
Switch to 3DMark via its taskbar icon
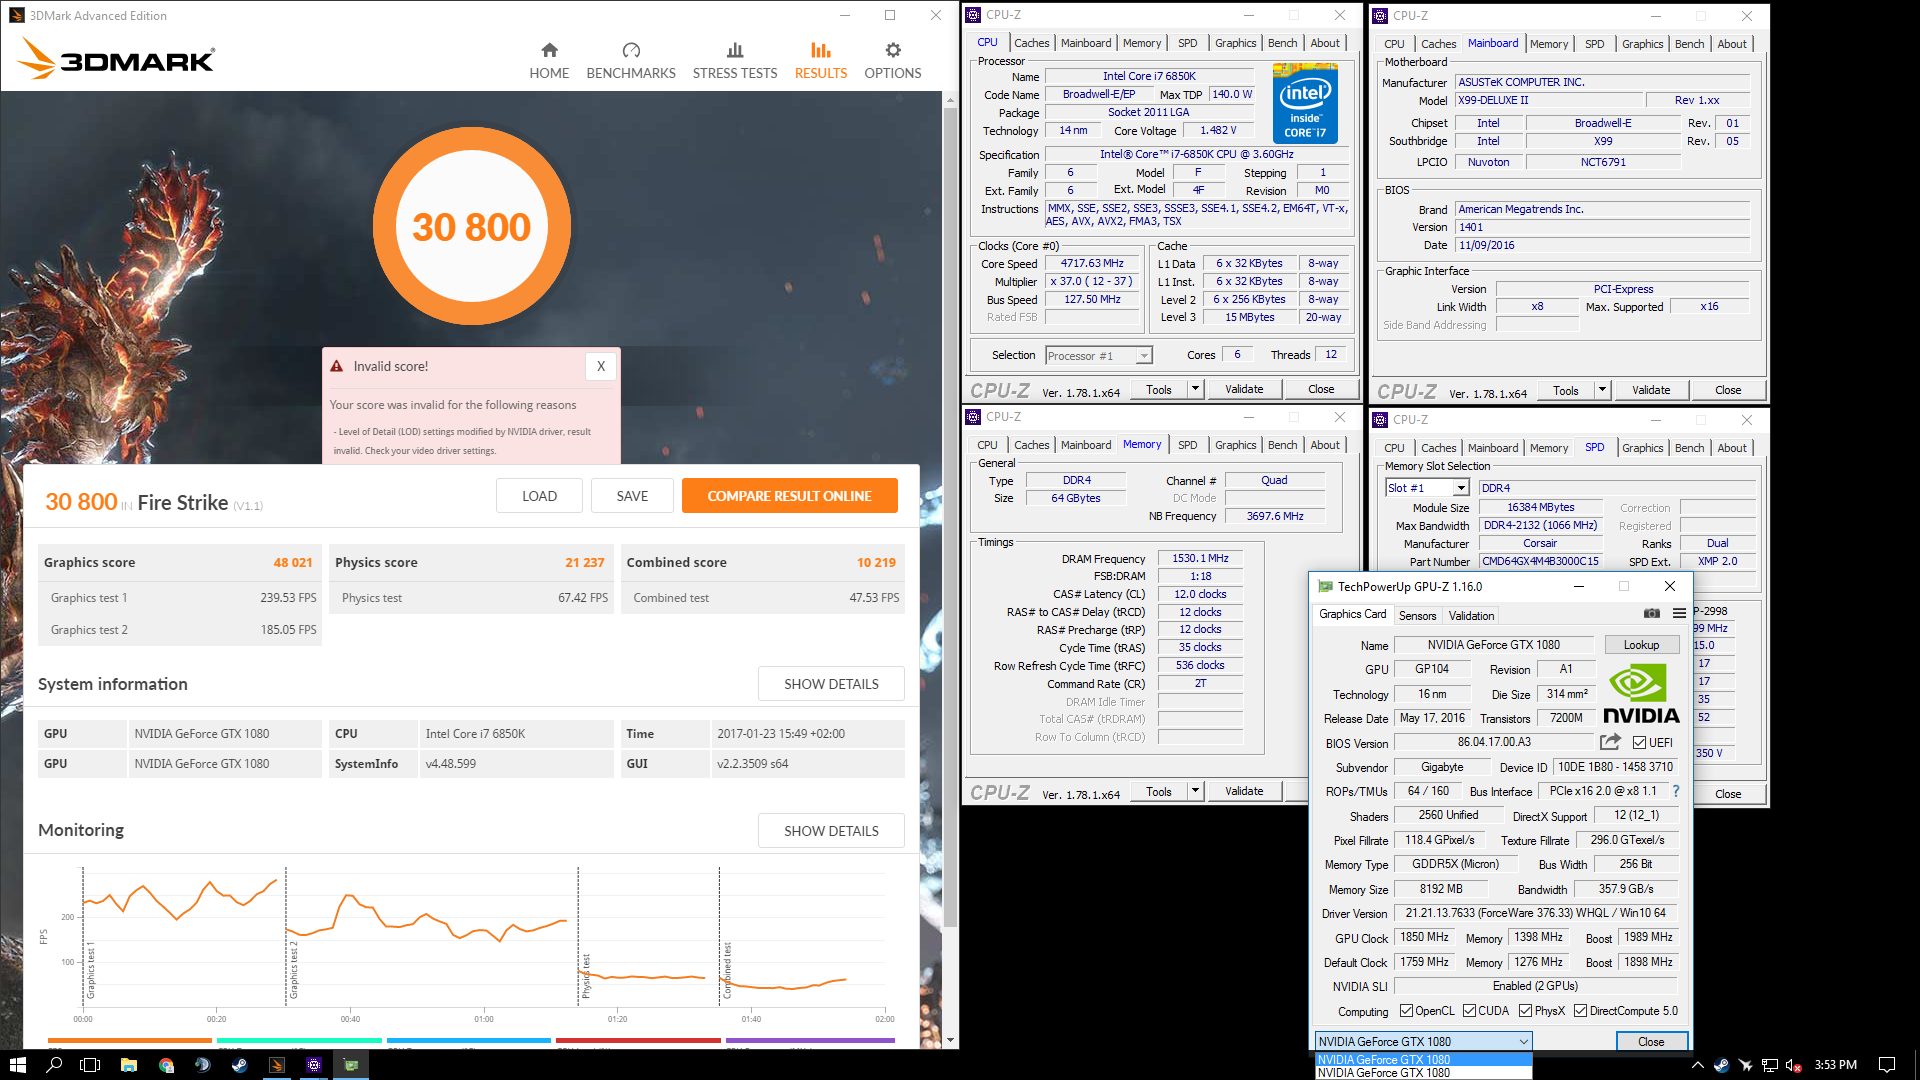pyautogui.click(x=277, y=1065)
